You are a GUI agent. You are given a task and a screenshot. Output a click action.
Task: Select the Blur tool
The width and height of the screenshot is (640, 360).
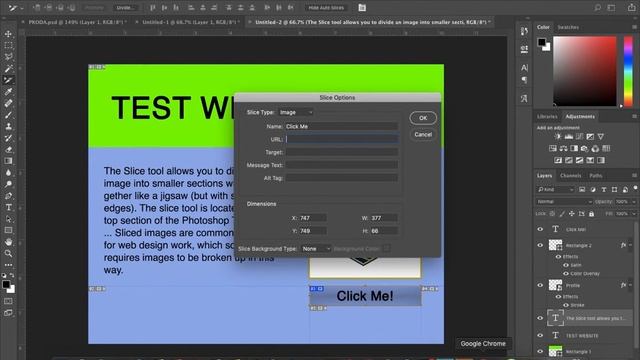point(8,173)
